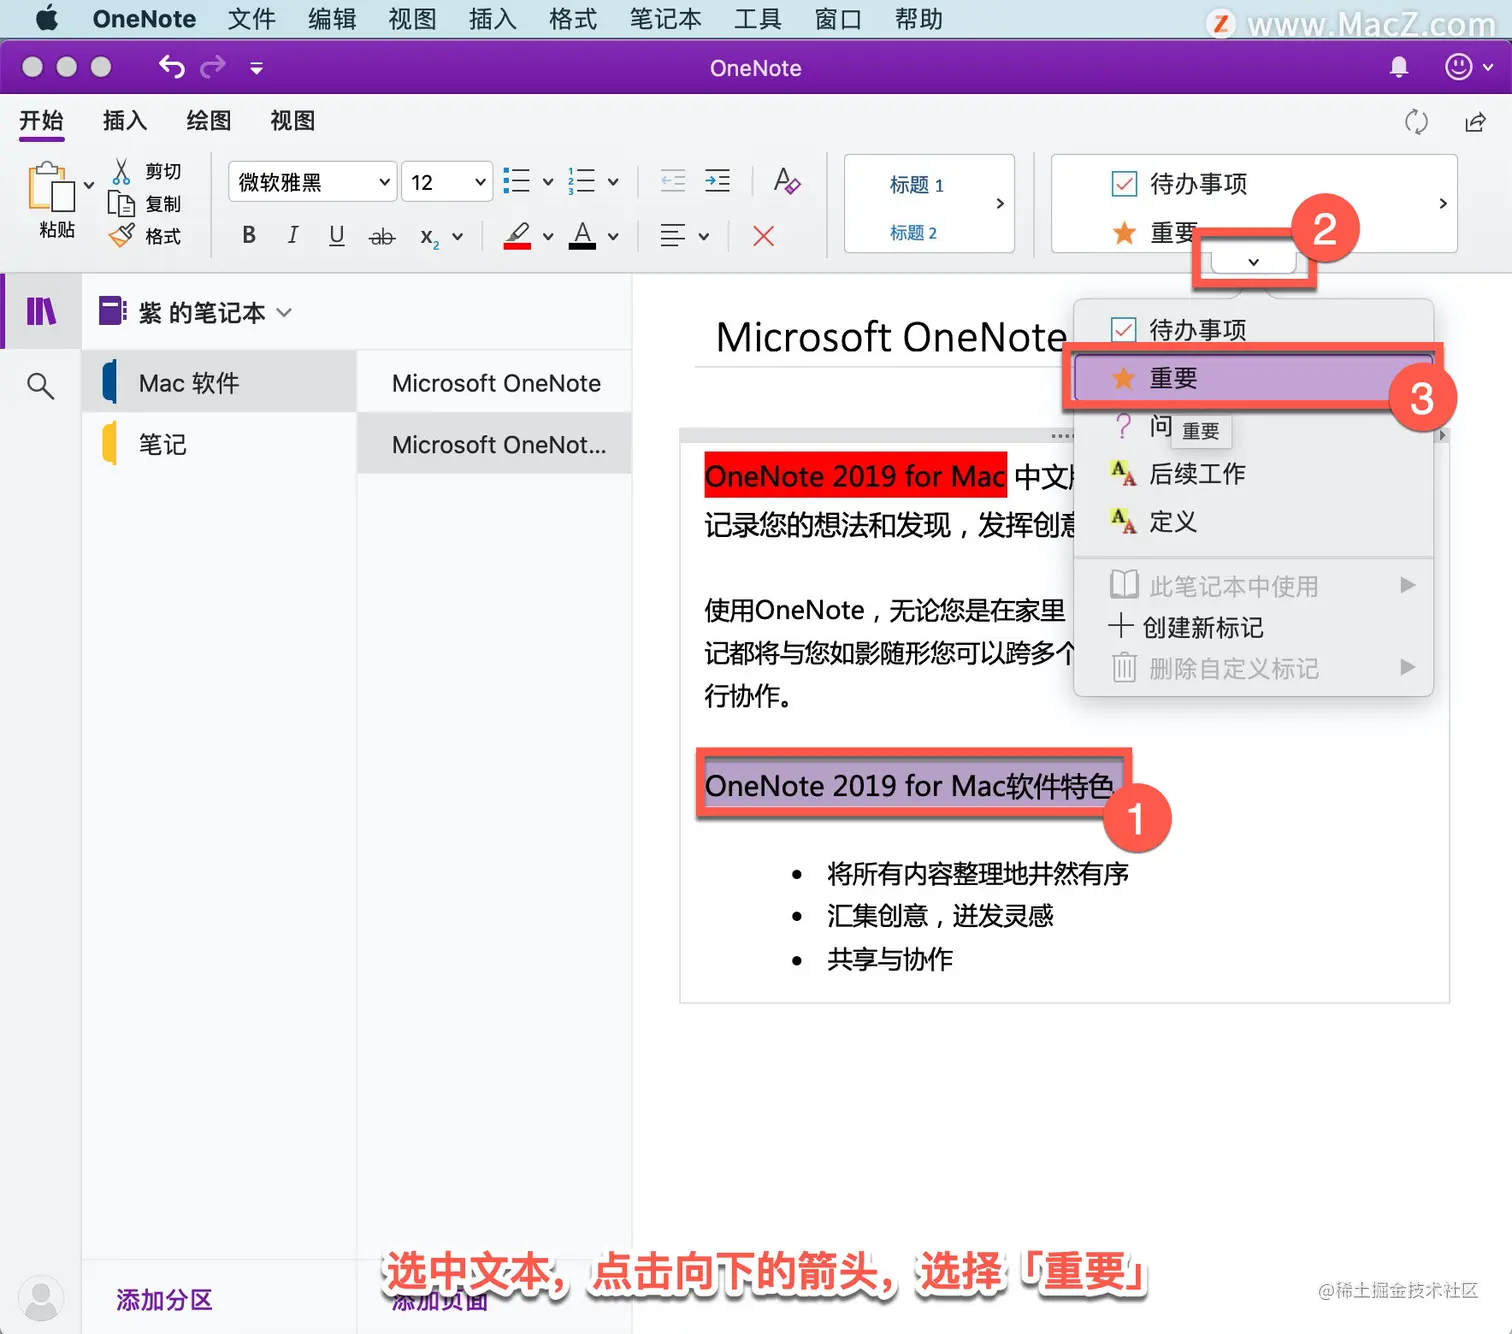Click the search magnifier icon
Image resolution: width=1512 pixels, height=1334 pixels.
coord(40,385)
